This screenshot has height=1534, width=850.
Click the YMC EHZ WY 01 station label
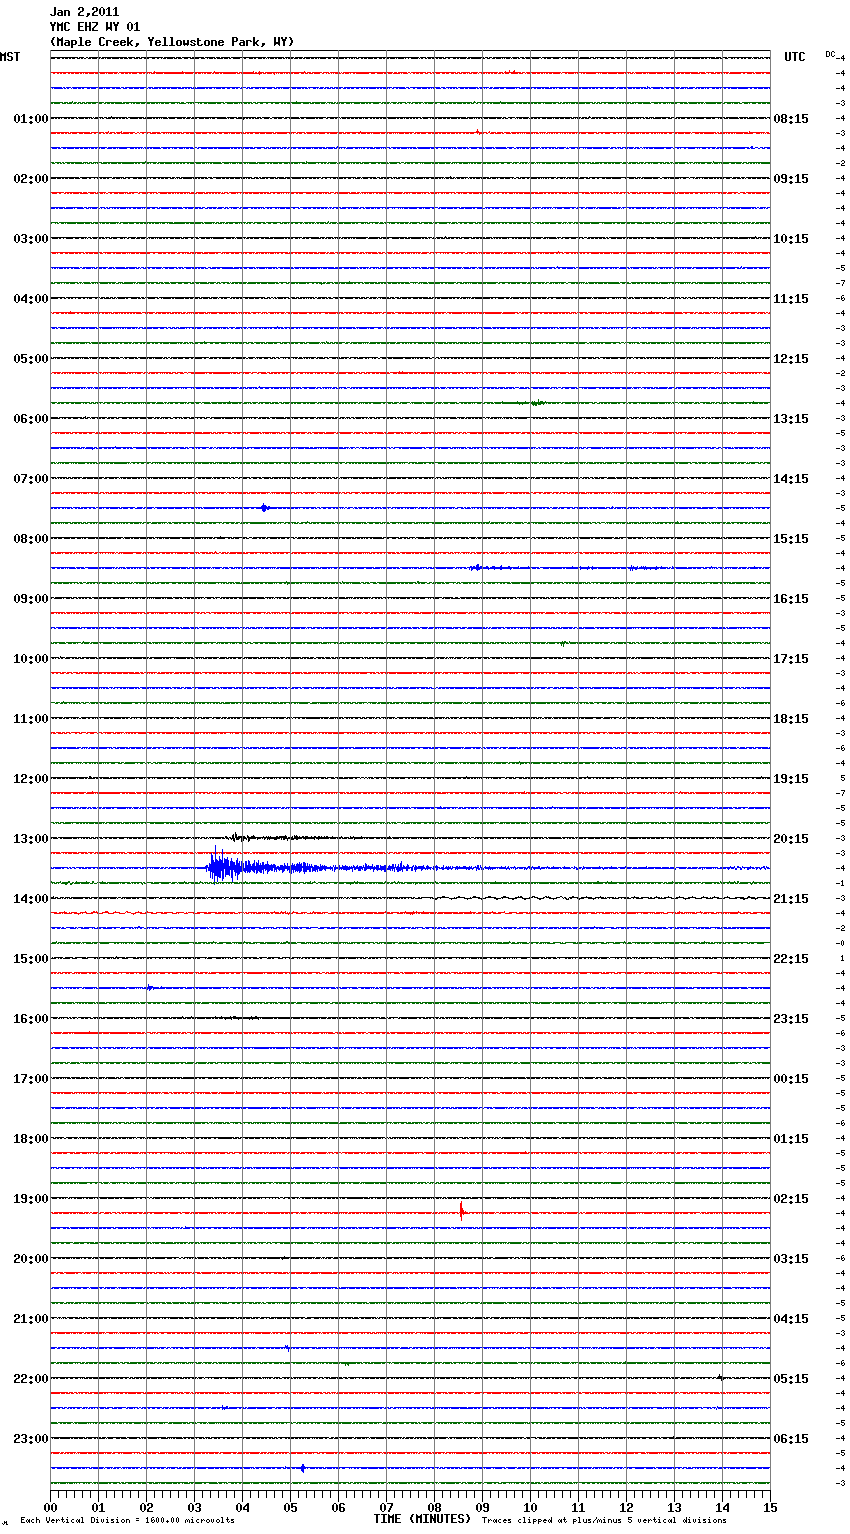95,27
